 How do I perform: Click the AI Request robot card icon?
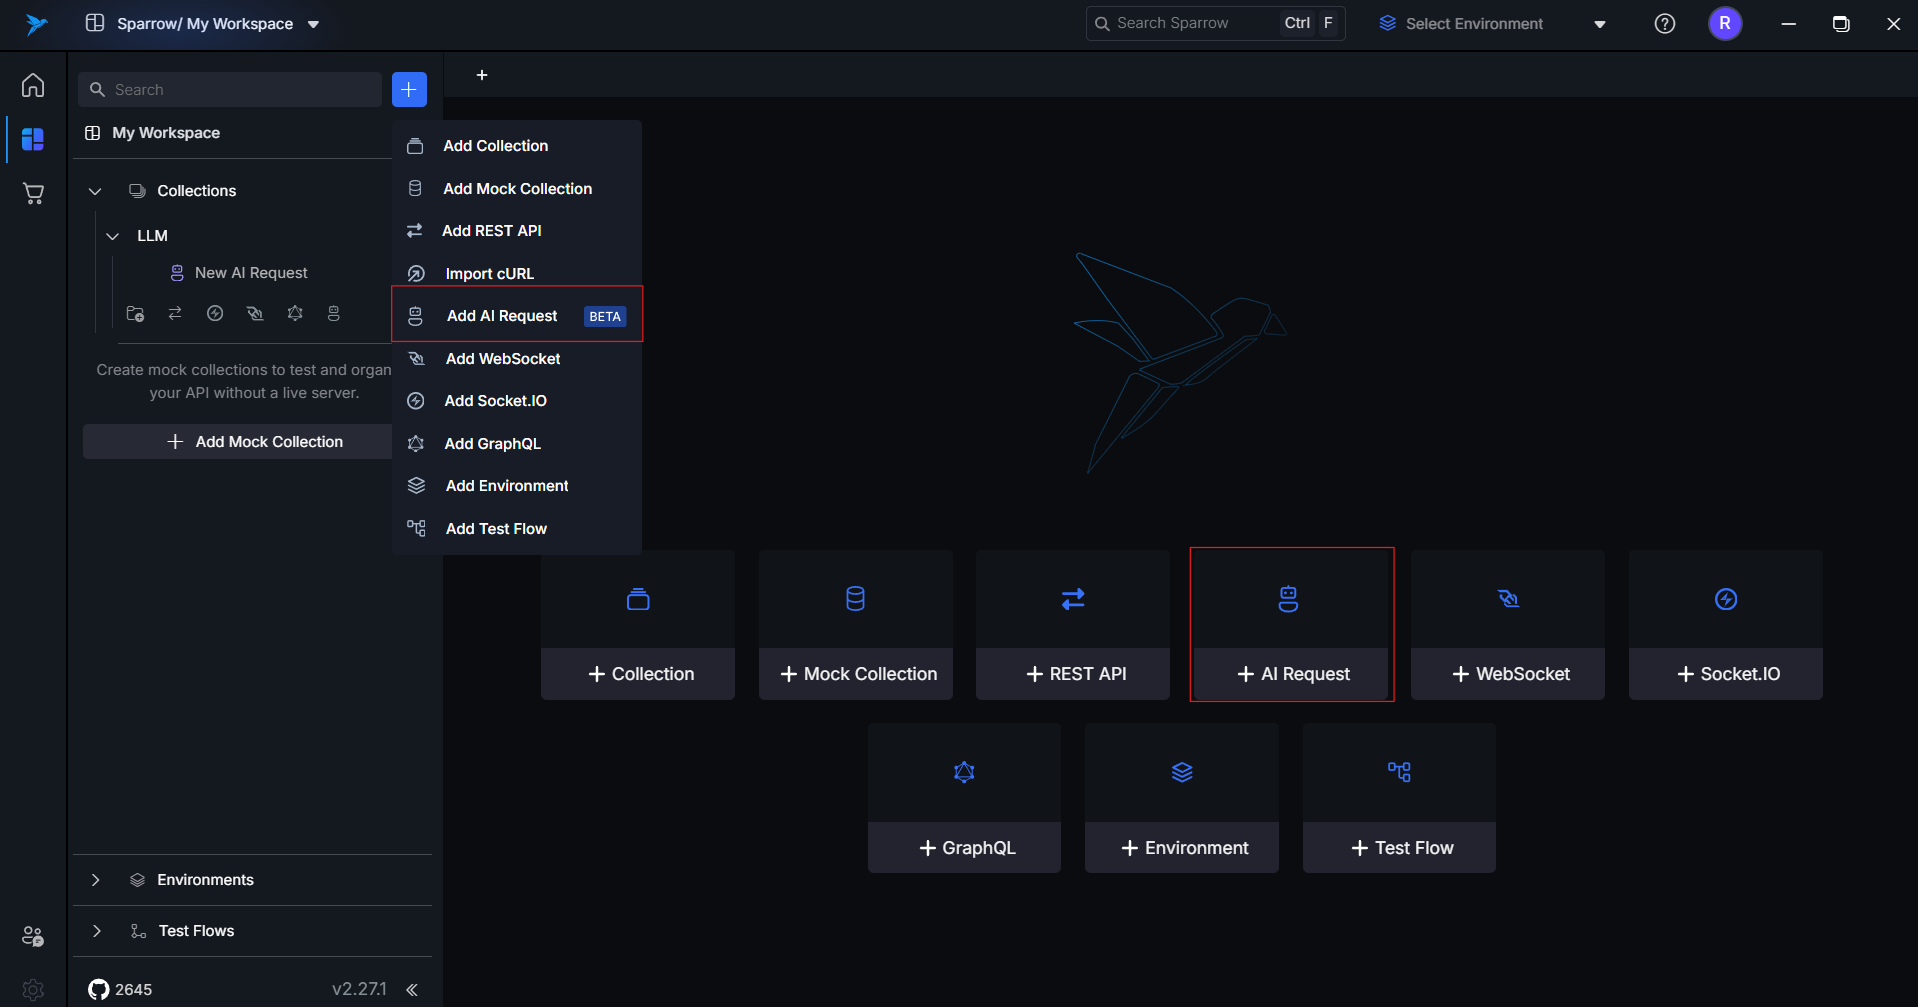tap(1288, 599)
